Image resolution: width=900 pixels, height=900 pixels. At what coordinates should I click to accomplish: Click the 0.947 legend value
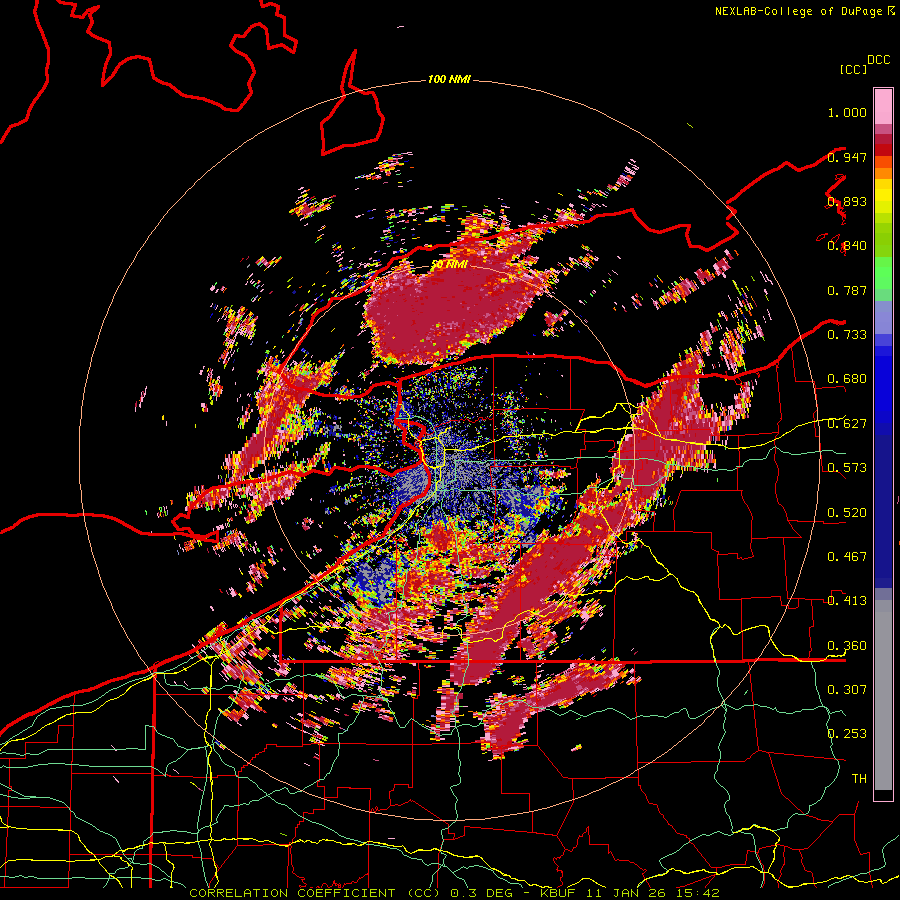(847, 157)
